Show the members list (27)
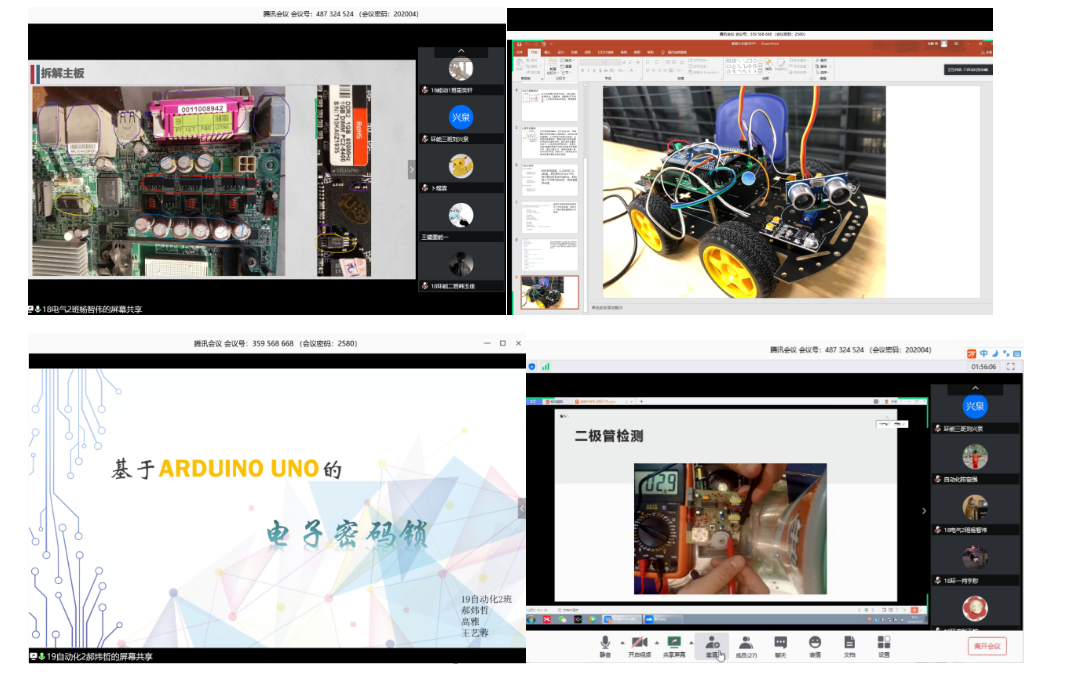 coord(746,646)
